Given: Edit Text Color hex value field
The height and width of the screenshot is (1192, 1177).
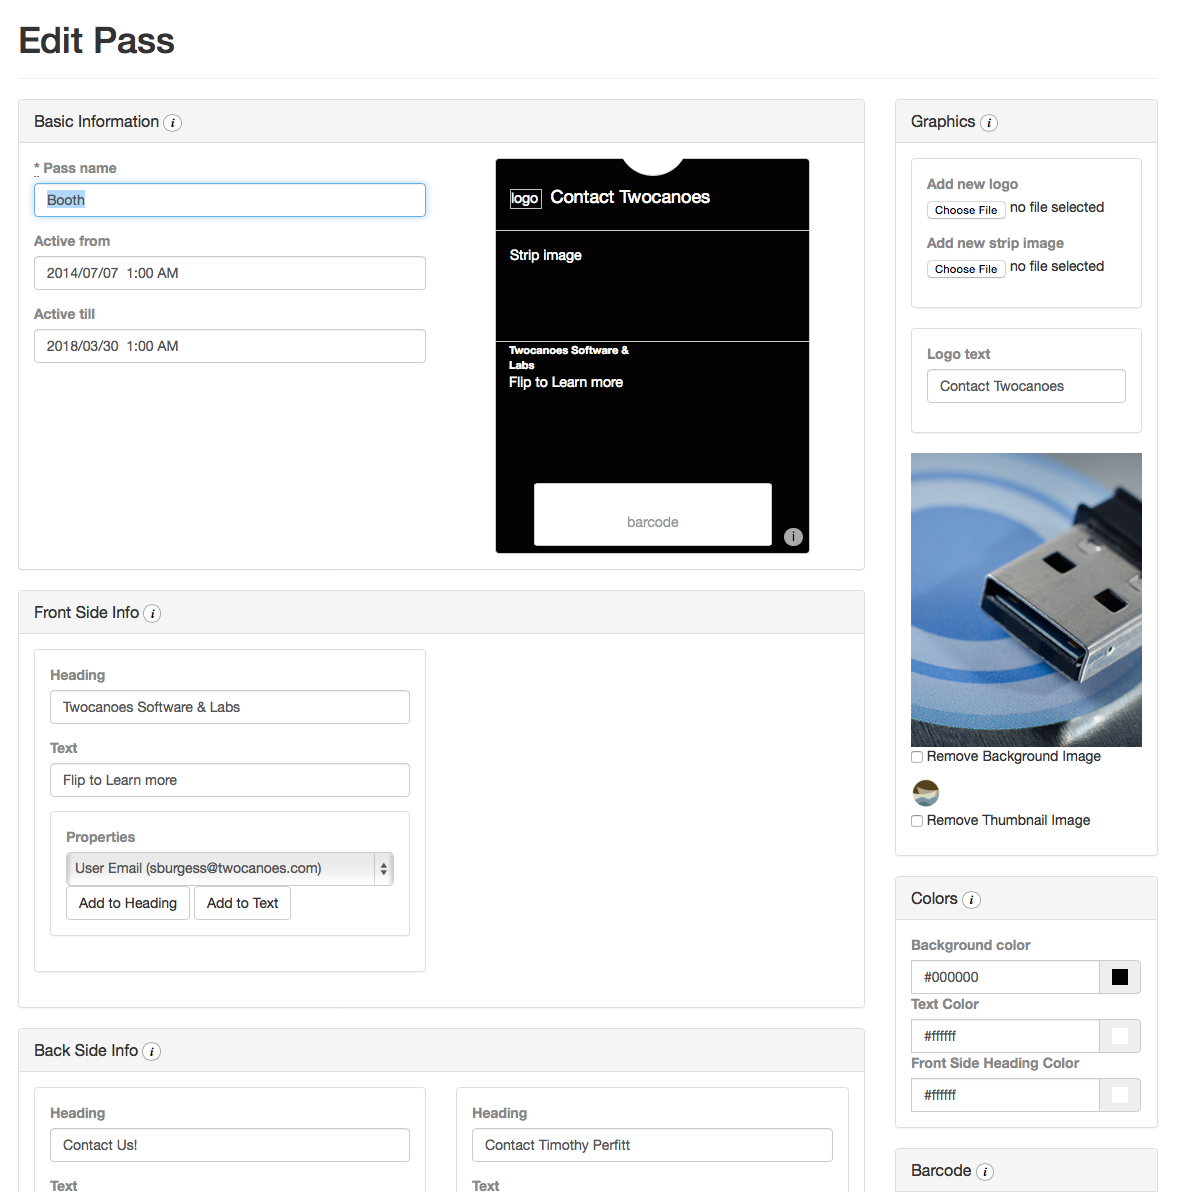Looking at the screenshot, I should (x=1005, y=1036).
